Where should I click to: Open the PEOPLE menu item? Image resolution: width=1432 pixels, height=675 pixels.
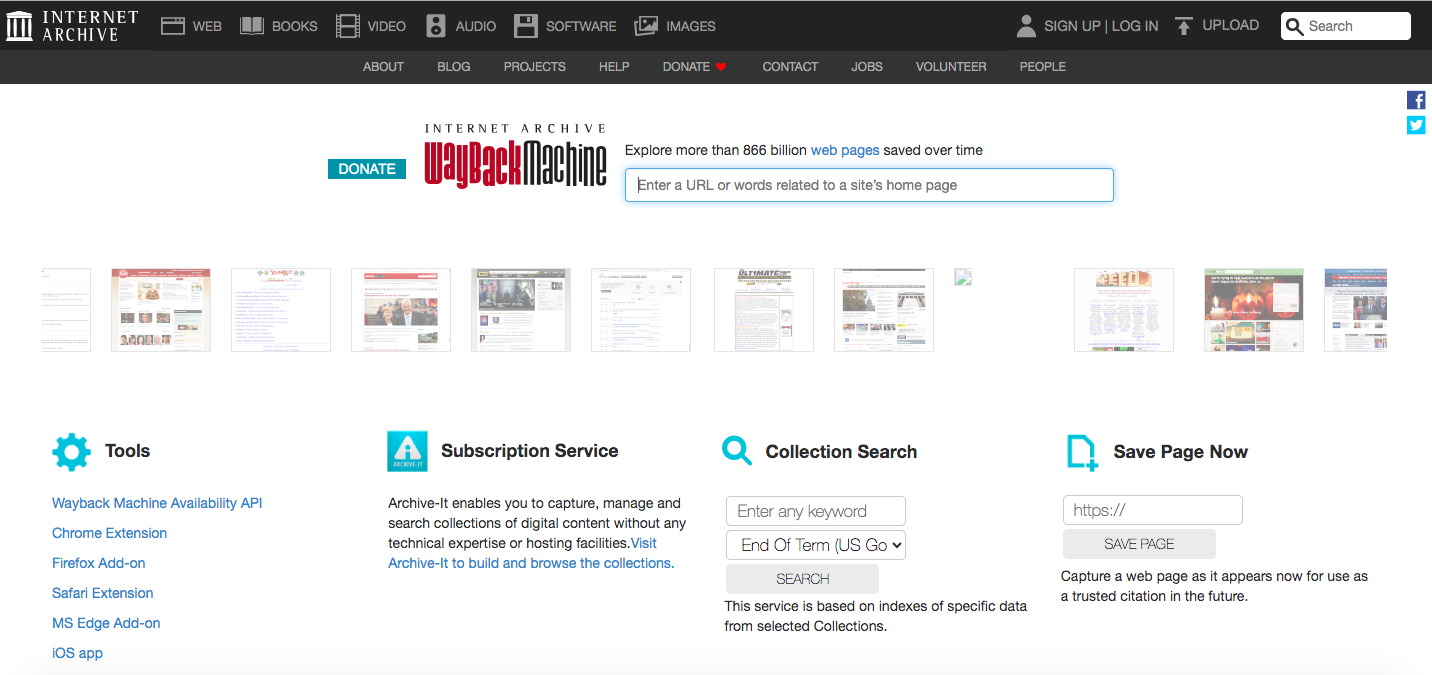click(x=1043, y=67)
